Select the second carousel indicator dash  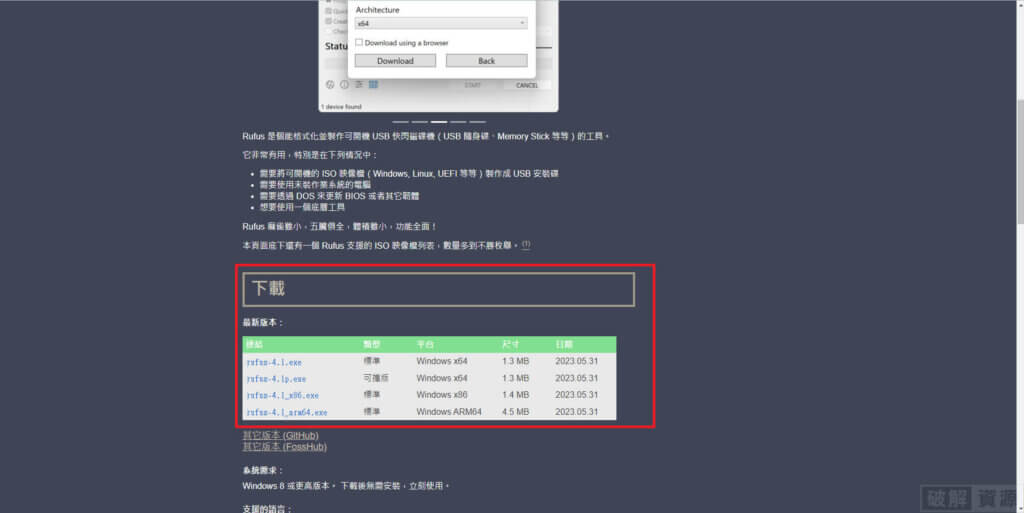tap(419, 122)
